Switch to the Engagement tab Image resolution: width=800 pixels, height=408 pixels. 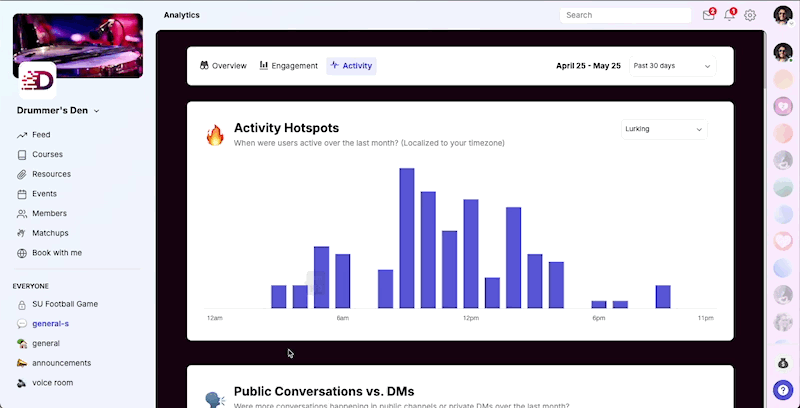click(288, 66)
